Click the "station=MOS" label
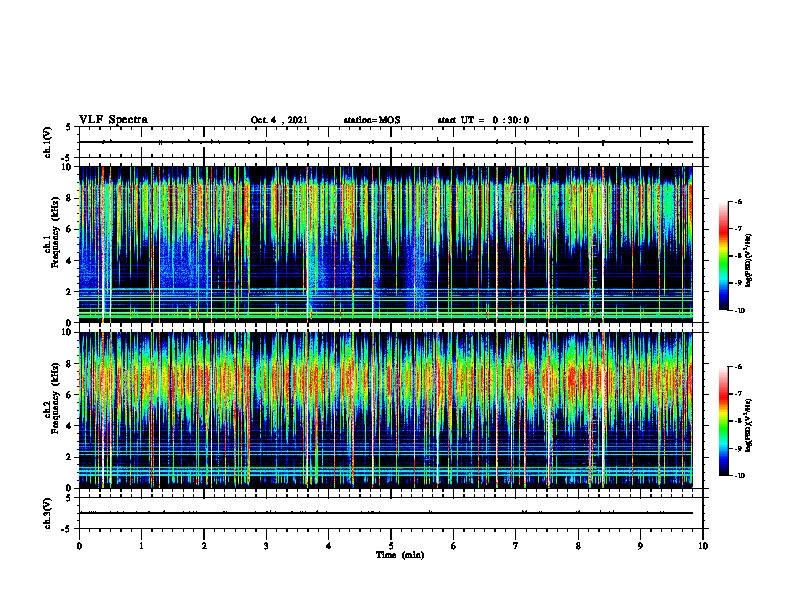The image size is (792, 612). [372, 120]
